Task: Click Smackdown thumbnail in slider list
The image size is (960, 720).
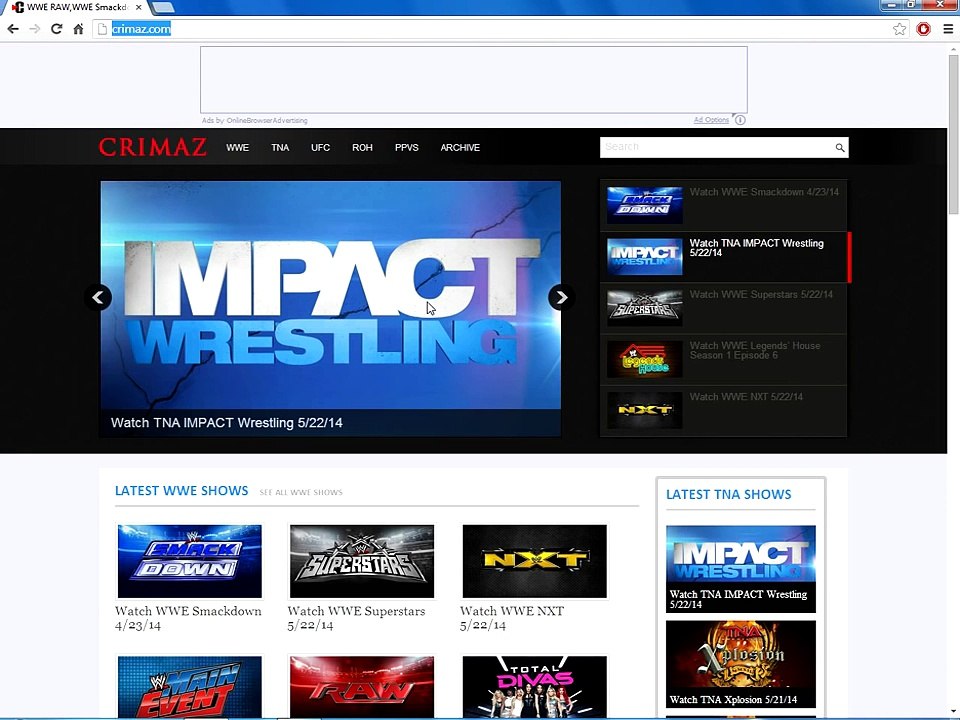Action: pyautogui.click(x=644, y=205)
